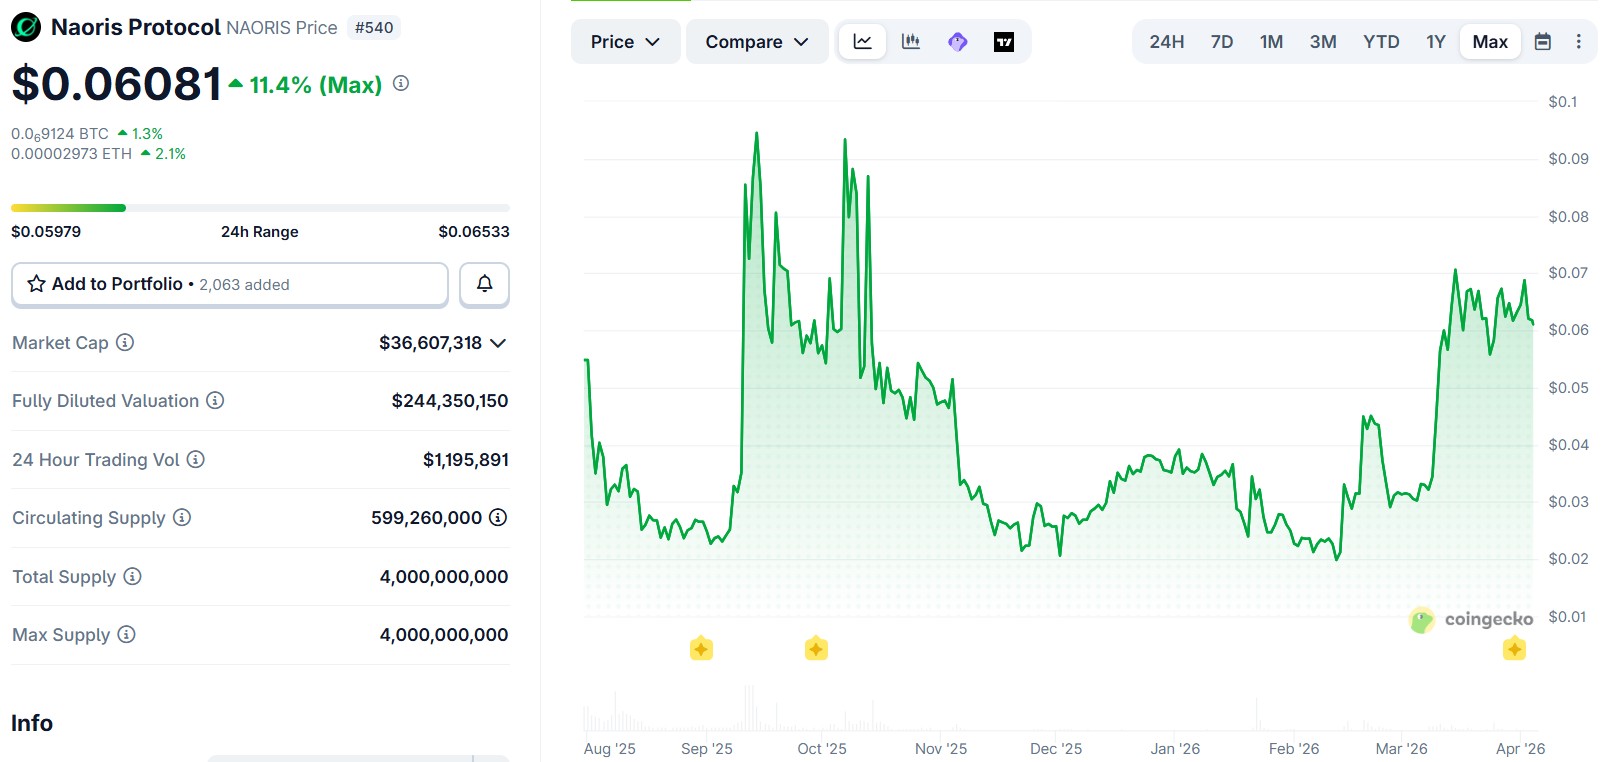Open the Price dropdown
The width and height of the screenshot is (1612, 762).
pos(625,42)
